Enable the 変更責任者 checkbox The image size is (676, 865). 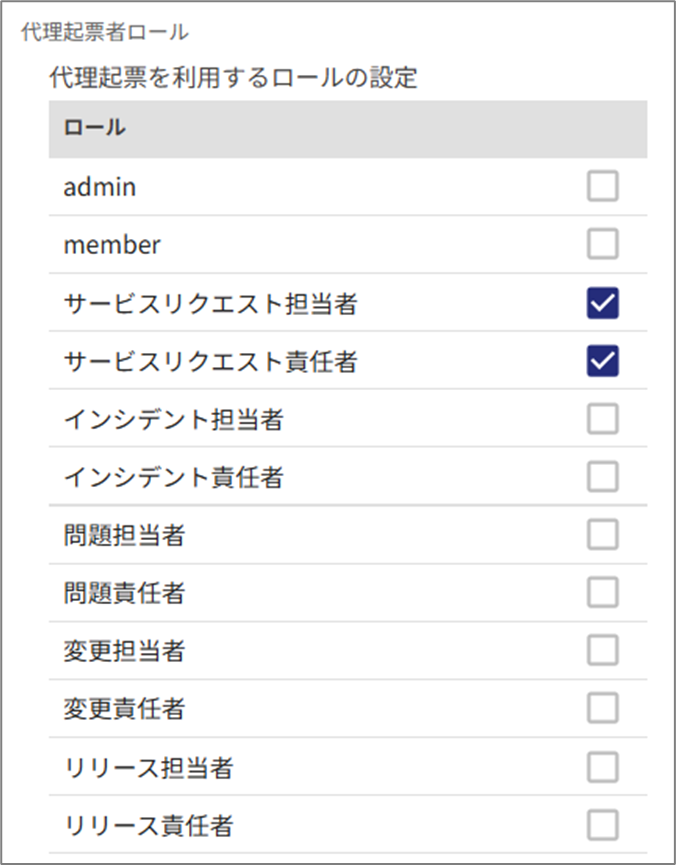(x=602, y=709)
